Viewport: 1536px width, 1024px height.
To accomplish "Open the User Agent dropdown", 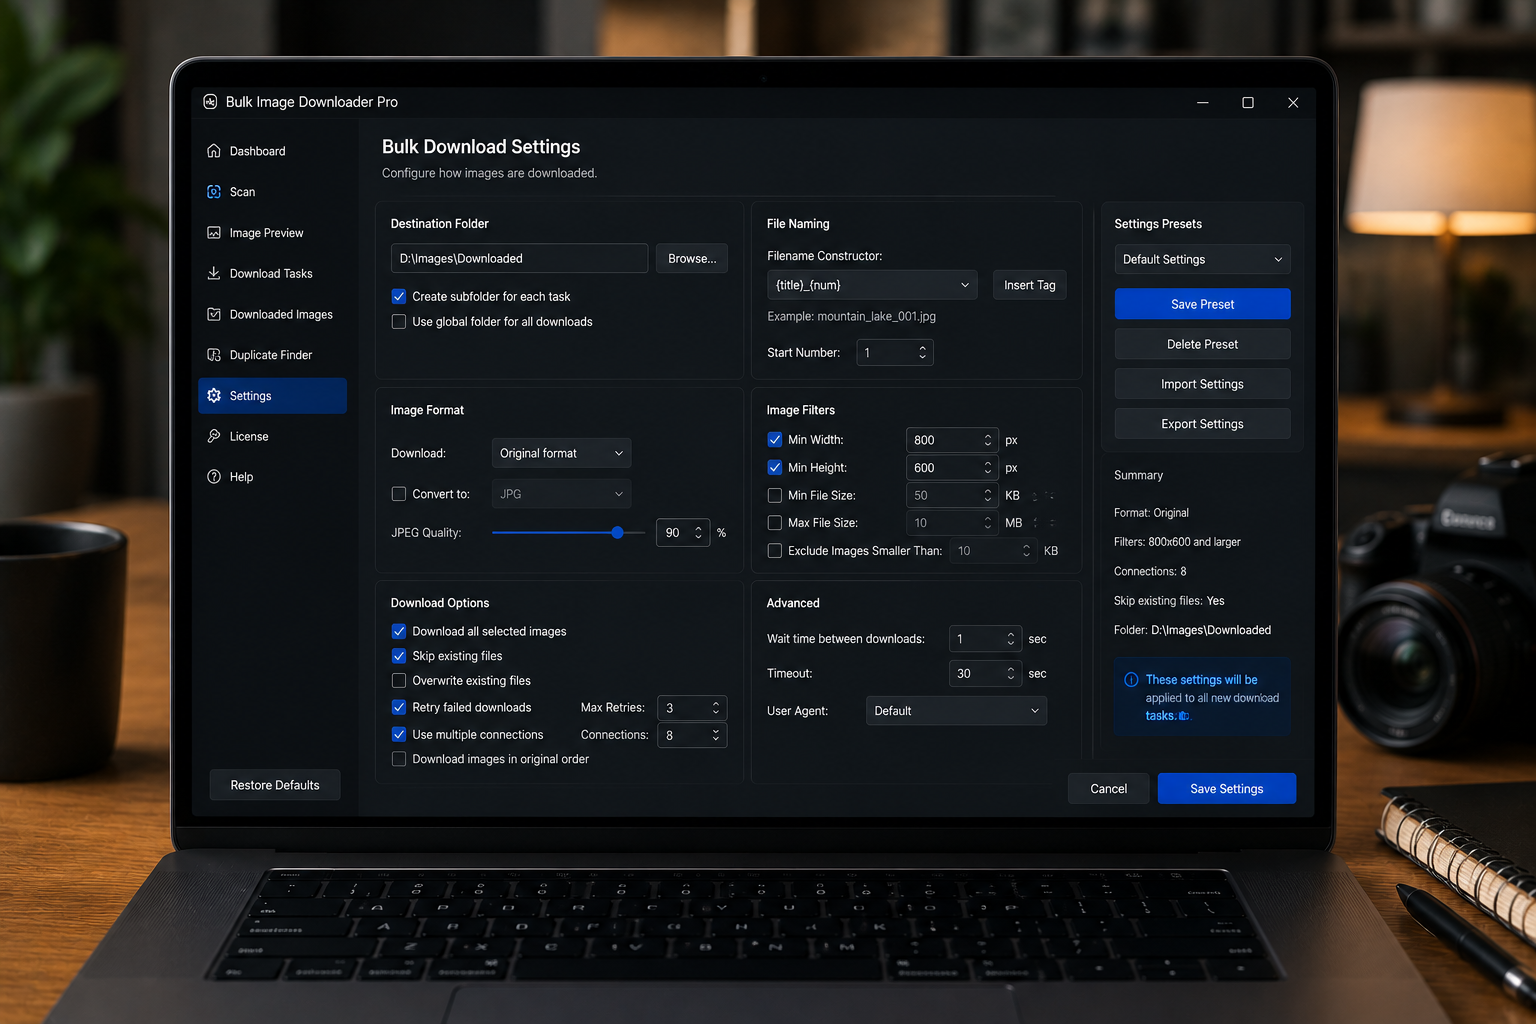I will [956, 711].
